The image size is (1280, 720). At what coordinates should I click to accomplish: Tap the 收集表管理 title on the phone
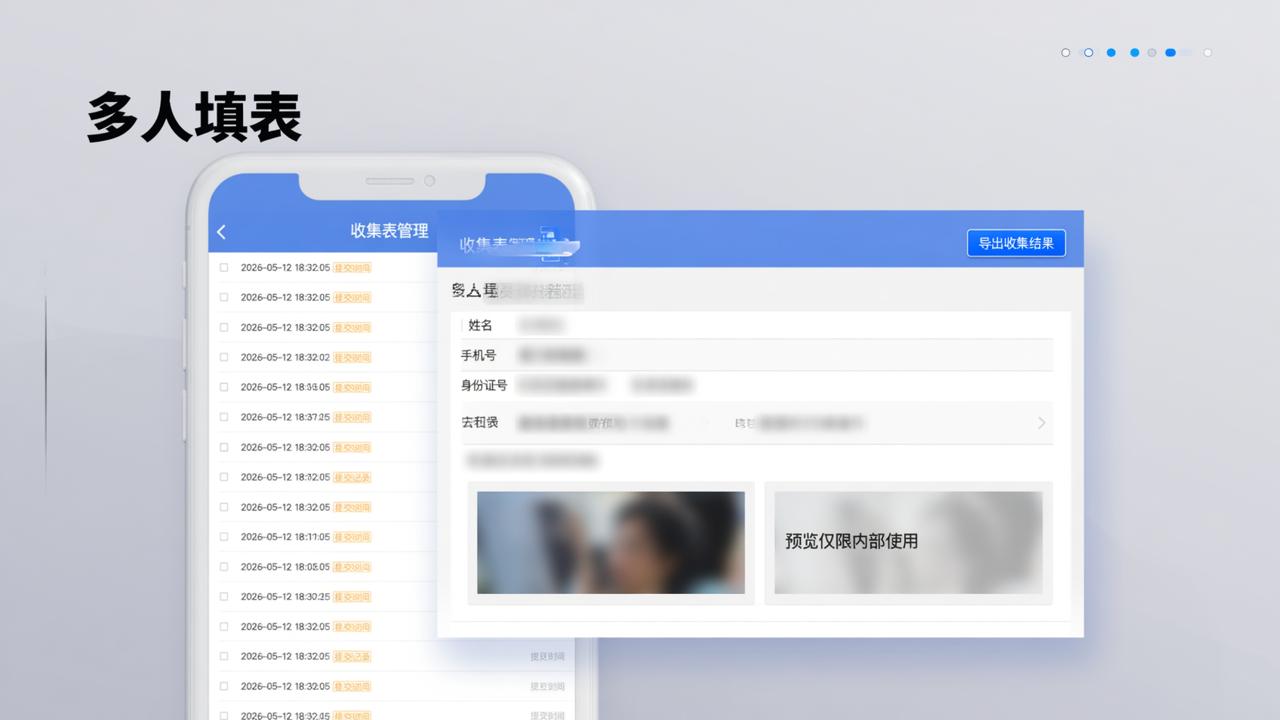pyautogui.click(x=389, y=231)
